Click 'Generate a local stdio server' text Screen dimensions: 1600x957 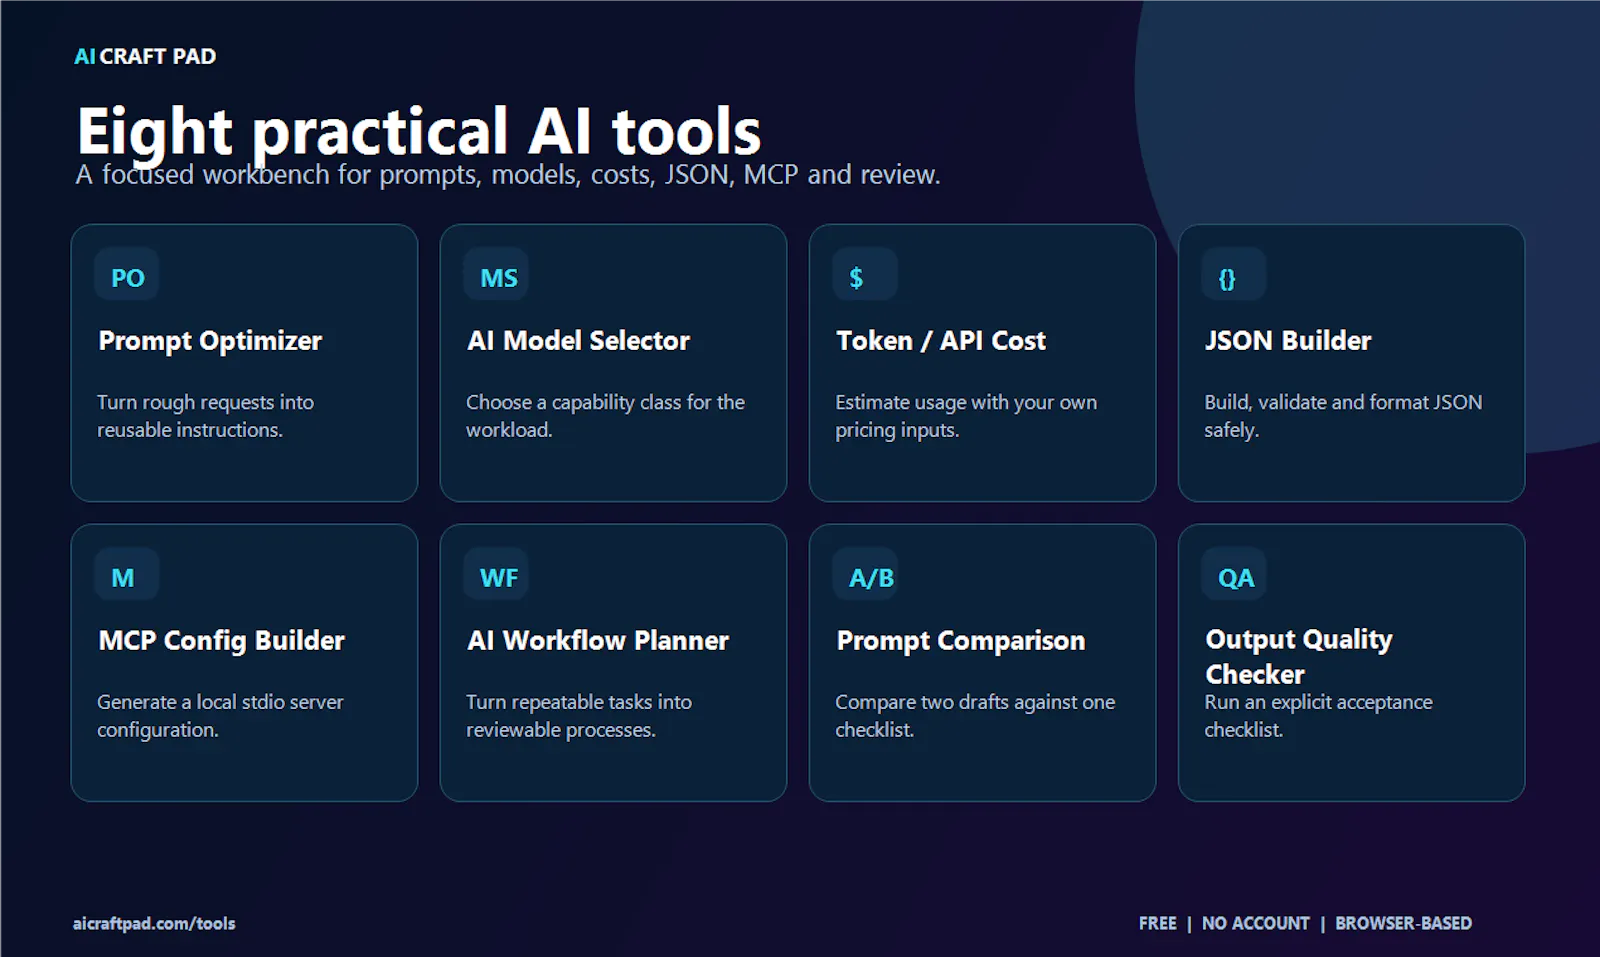pyautogui.click(x=220, y=716)
